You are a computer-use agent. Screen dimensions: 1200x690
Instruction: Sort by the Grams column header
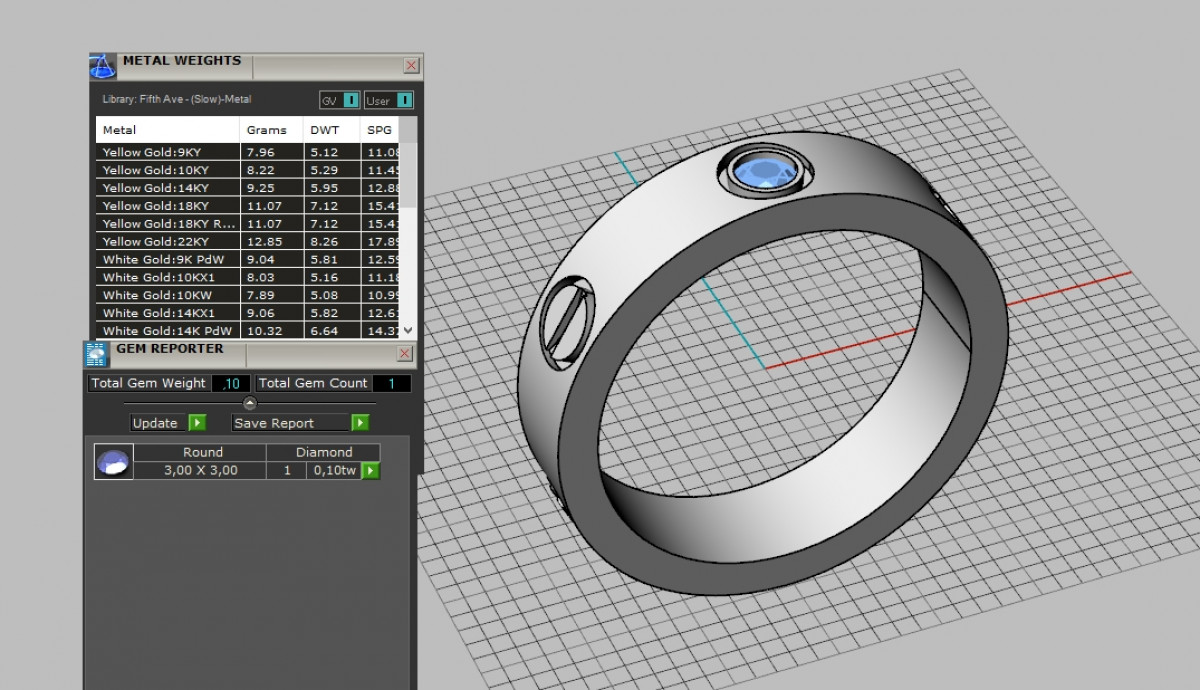[x=267, y=130]
